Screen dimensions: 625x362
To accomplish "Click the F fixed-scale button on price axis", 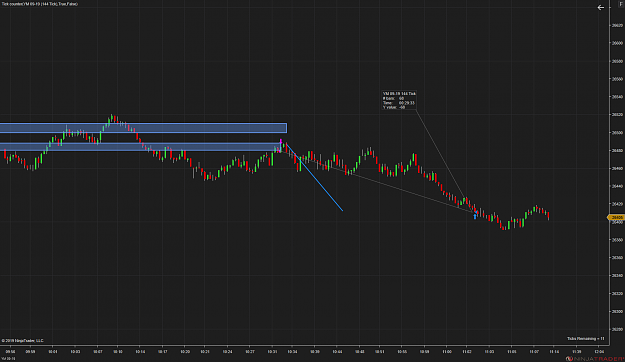I will [x=621, y=4].
